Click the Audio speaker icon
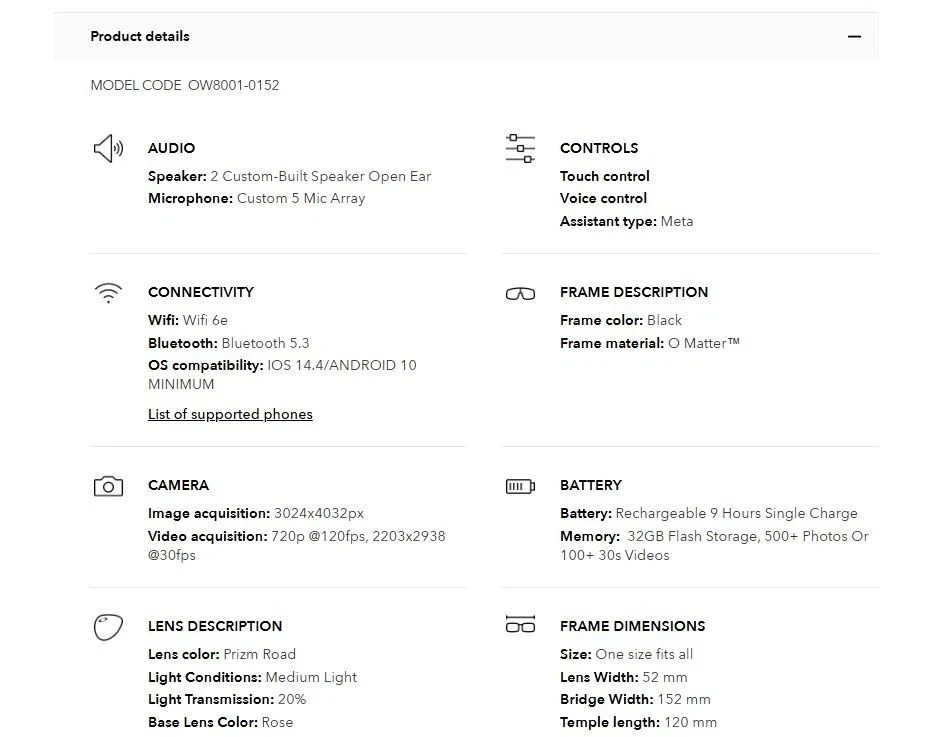Viewport: 945px width, 737px height. 108,149
